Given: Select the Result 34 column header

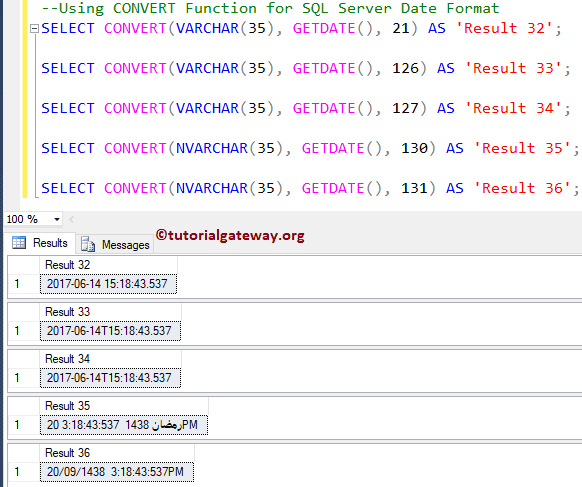Looking at the screenshot, I should [x=110, y=359].
